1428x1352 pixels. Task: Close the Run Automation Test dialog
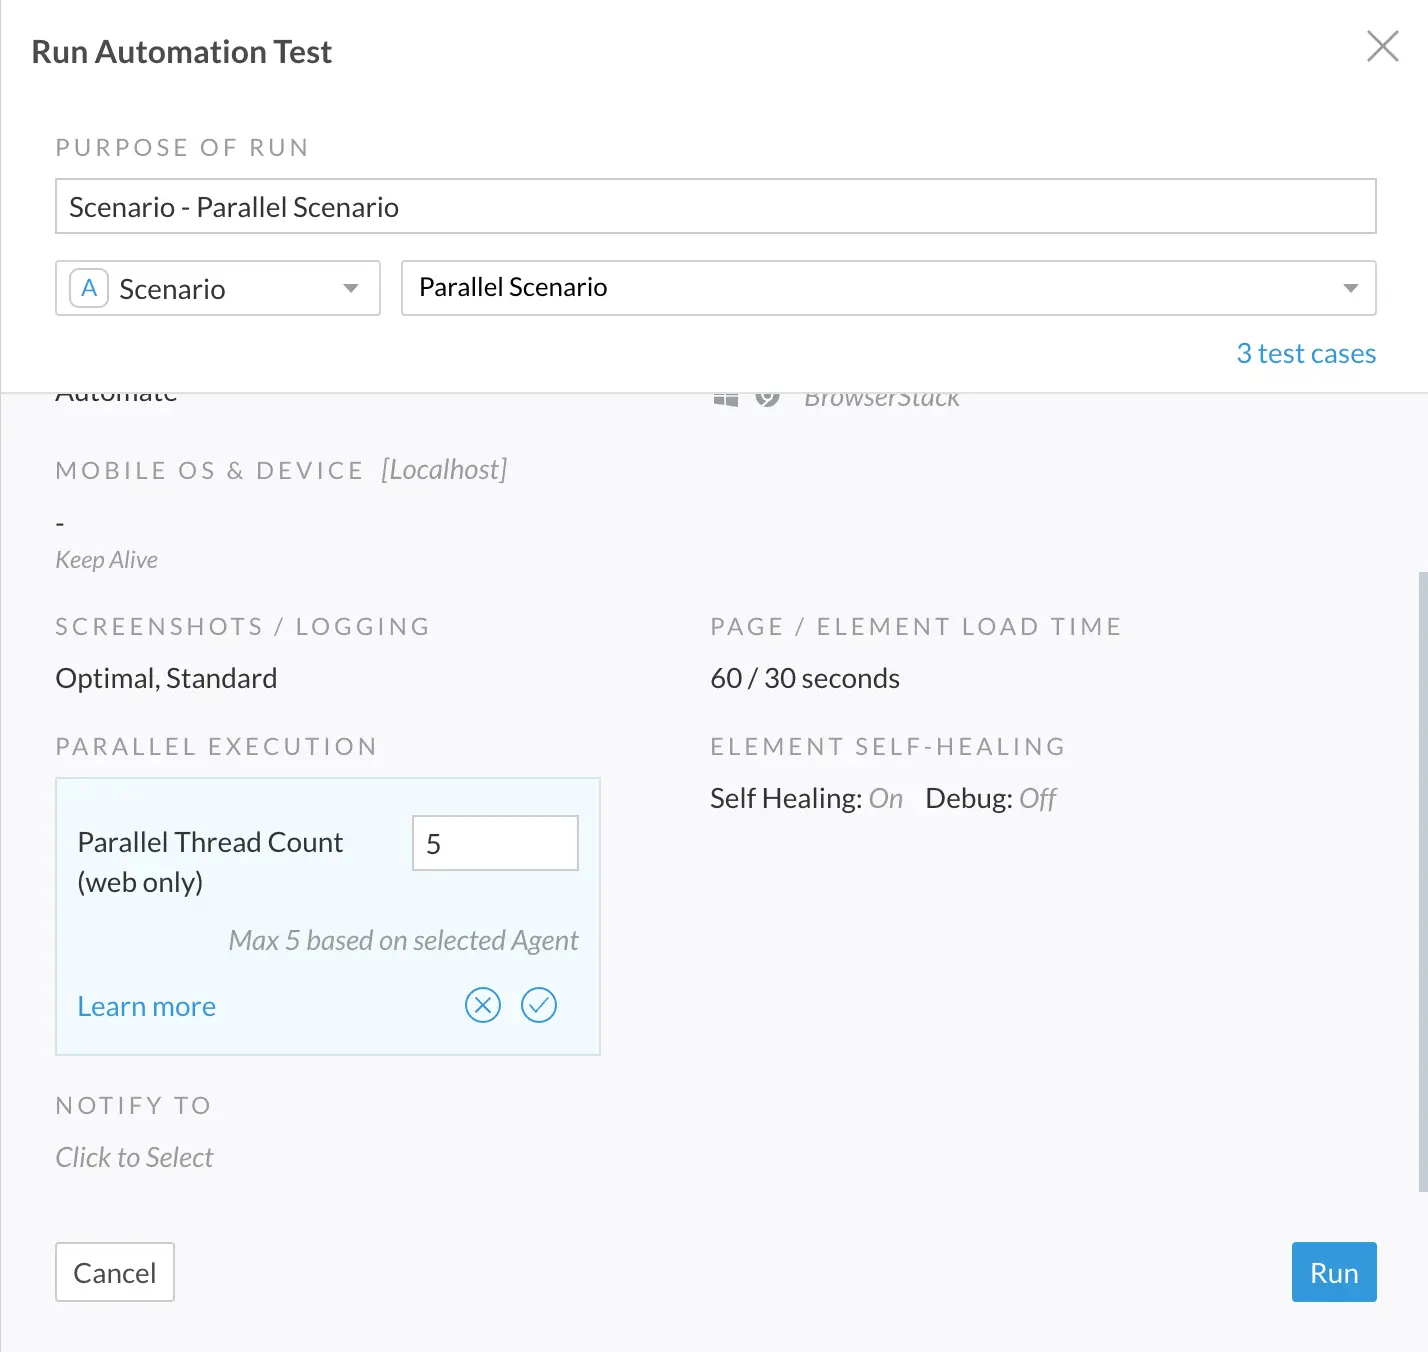(x=1382, y=46)
